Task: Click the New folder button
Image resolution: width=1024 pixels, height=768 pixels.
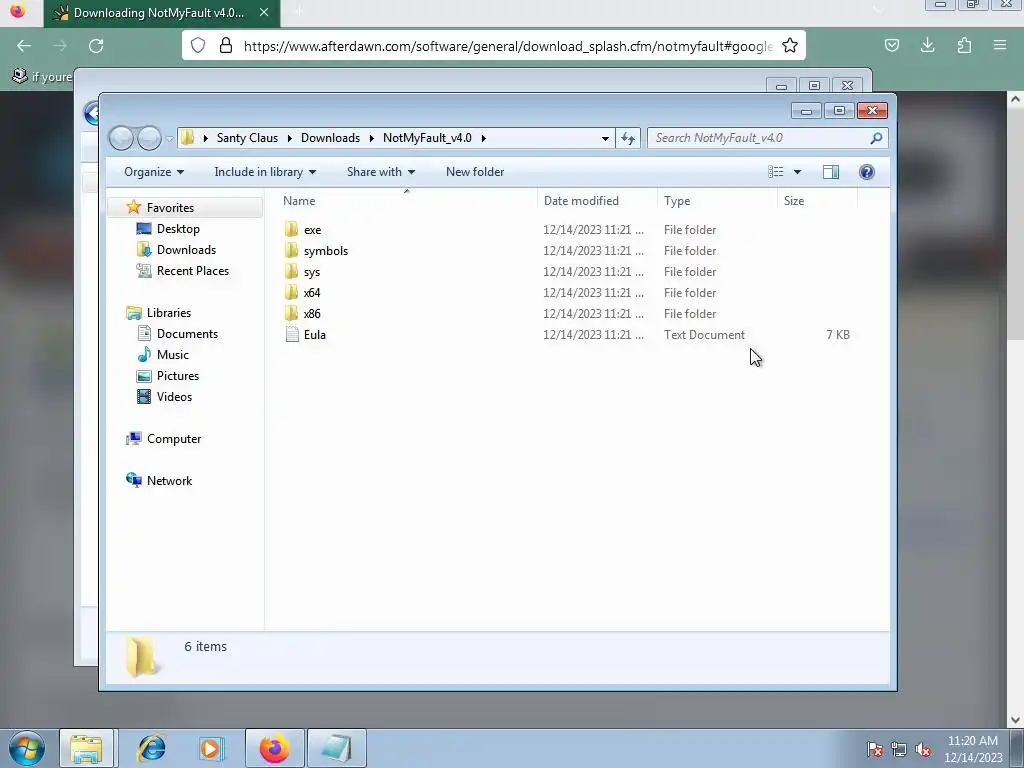Action: point(475,172)
